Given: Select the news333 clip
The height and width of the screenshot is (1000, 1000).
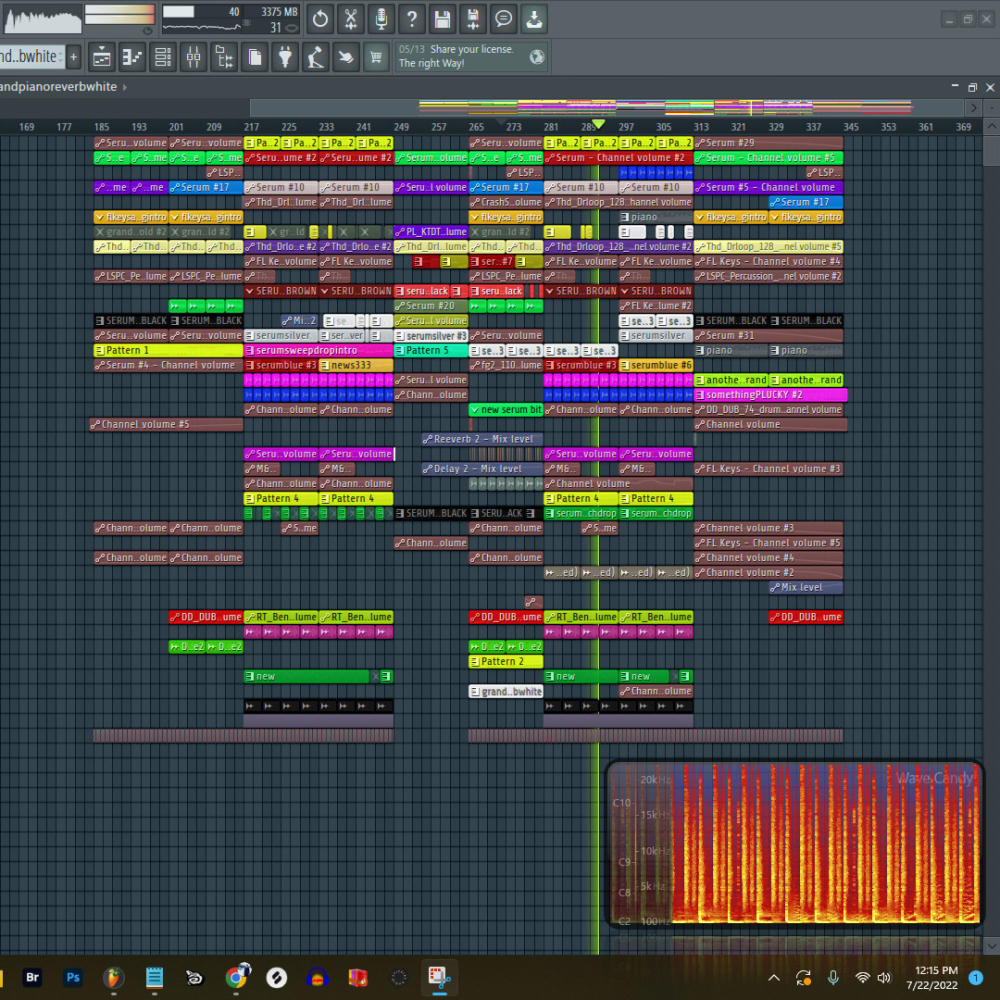Looking at the screenshot, I should click(356, 365).
